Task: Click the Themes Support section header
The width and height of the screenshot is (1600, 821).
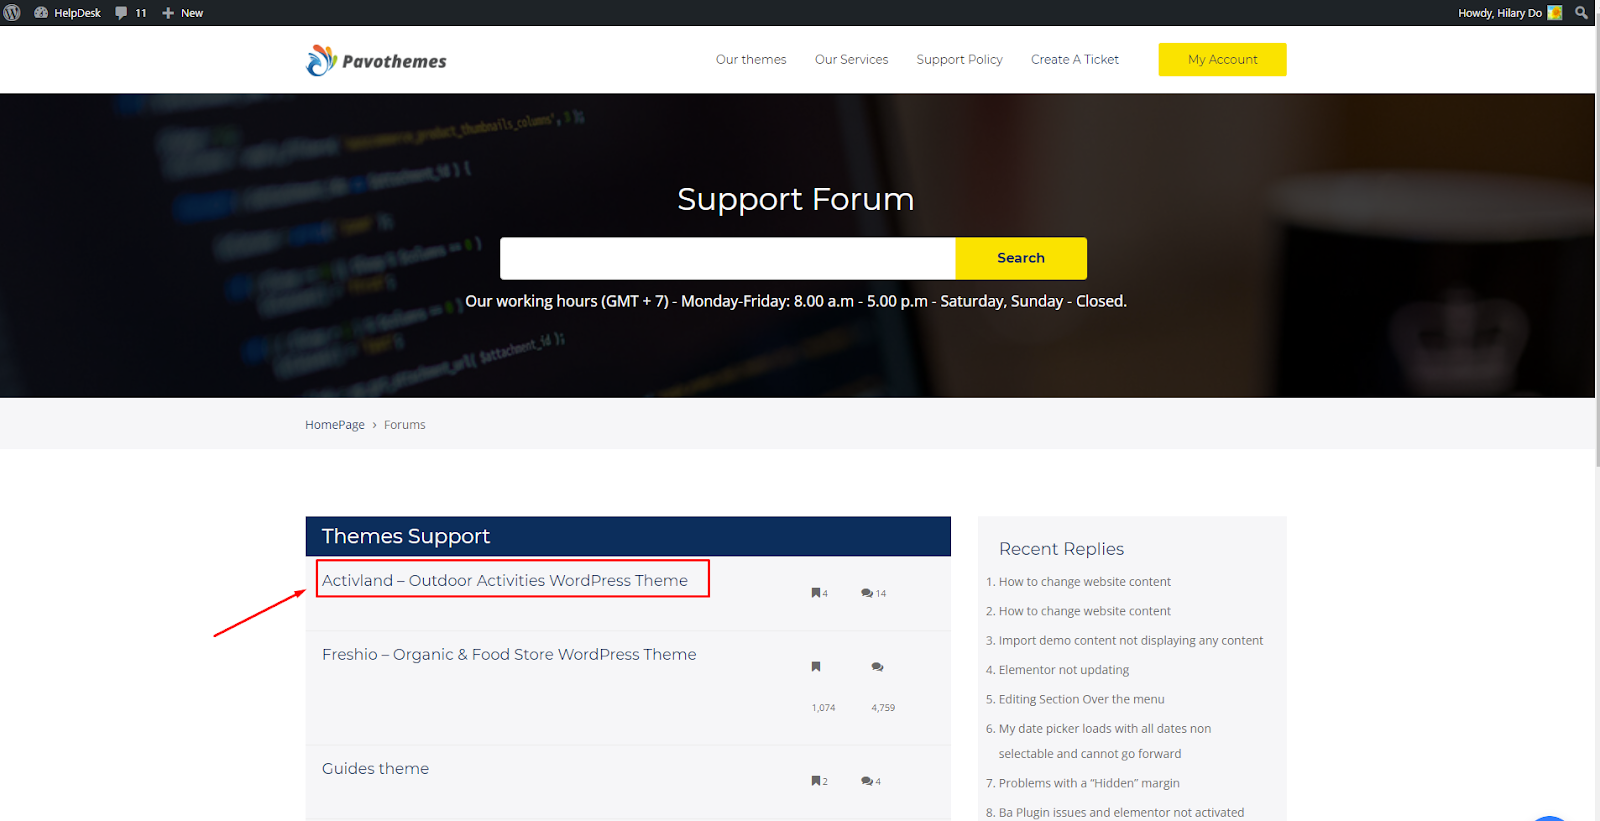Action: [x=628, y=536]
